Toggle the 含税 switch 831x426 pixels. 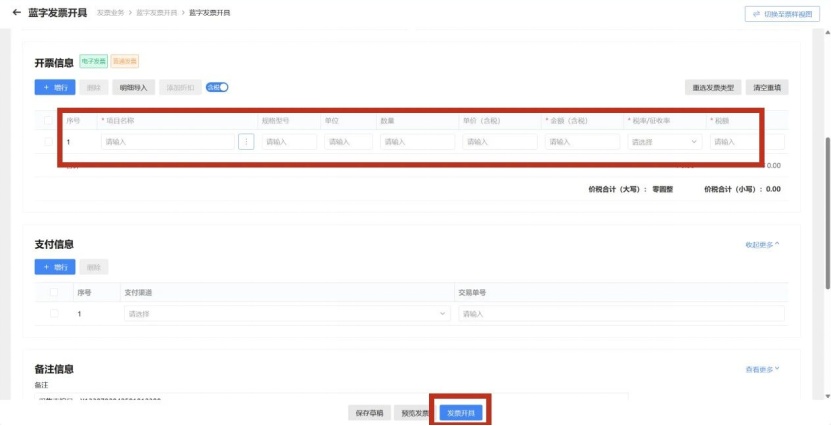click(218, 87)
